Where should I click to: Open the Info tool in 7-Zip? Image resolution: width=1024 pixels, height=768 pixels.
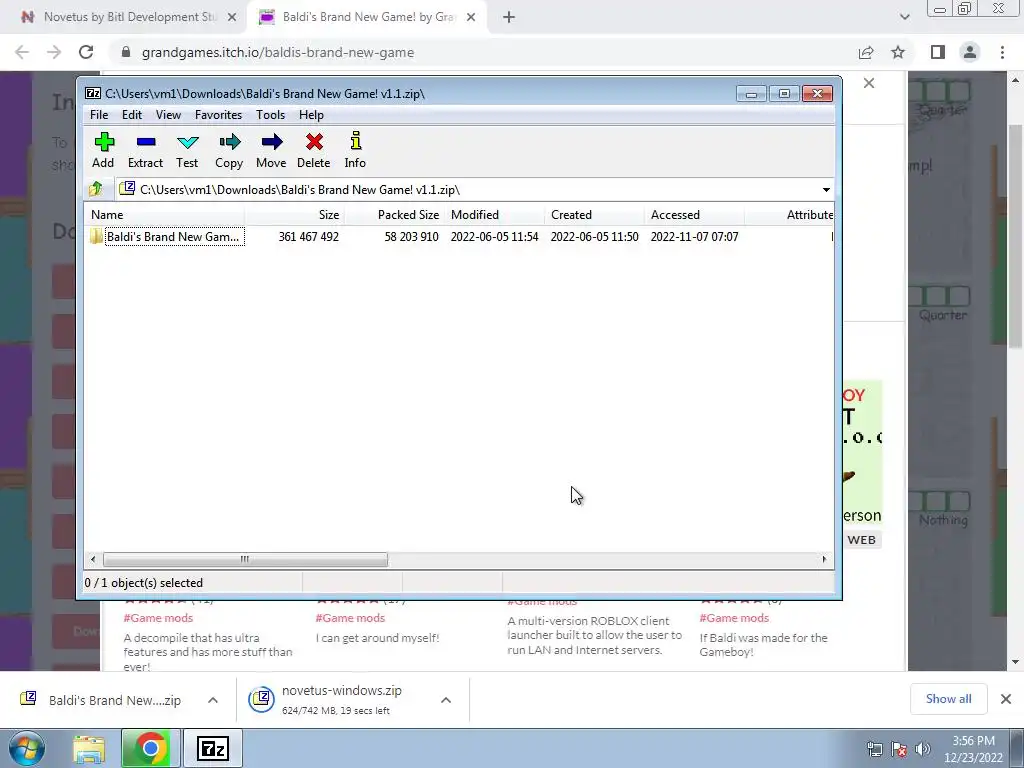pos(355,150)
